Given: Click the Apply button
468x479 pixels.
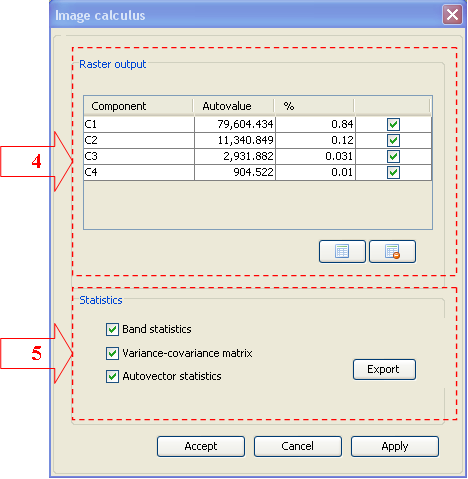Looking at the screenshot, I should (395, 446).
